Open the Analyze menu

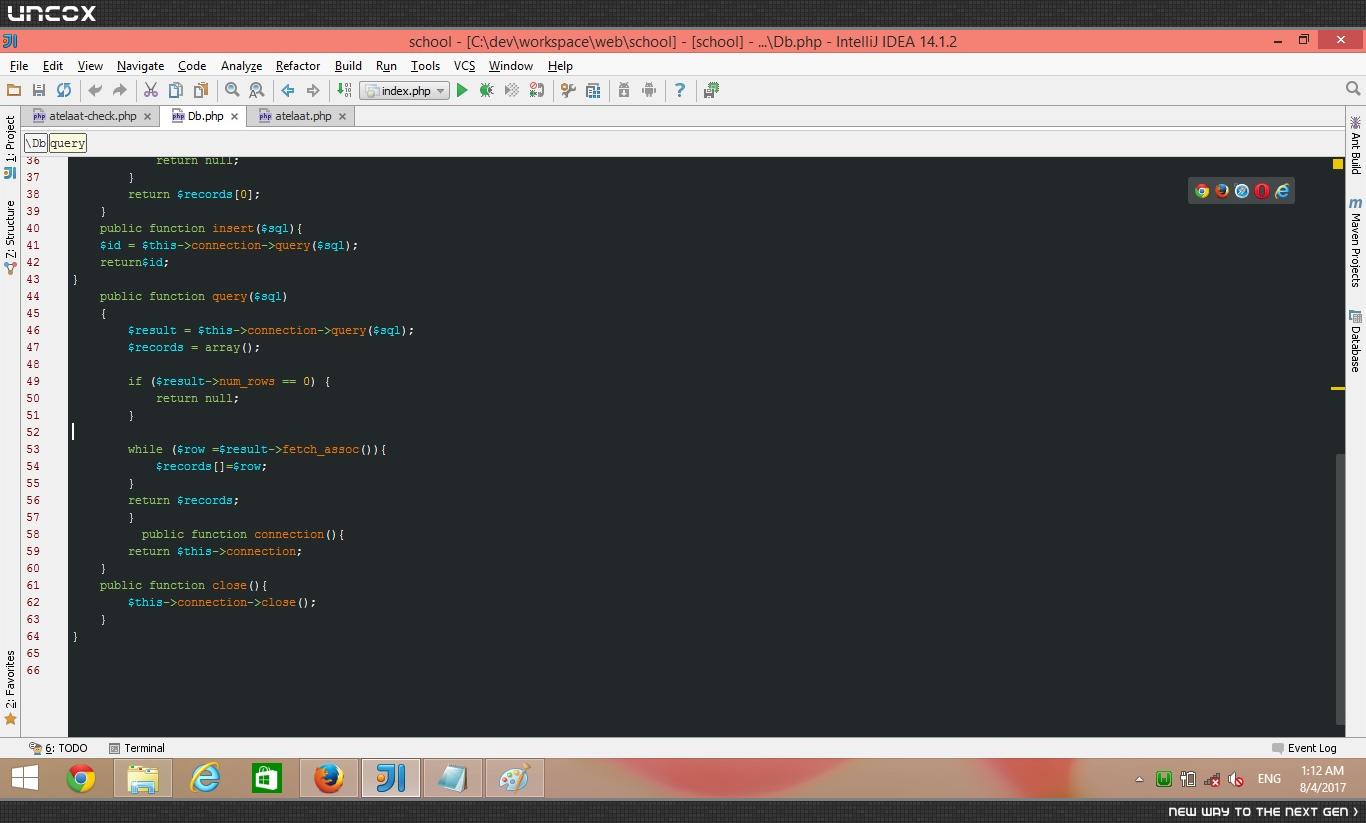pyautogui.click(x=241, y=65)
